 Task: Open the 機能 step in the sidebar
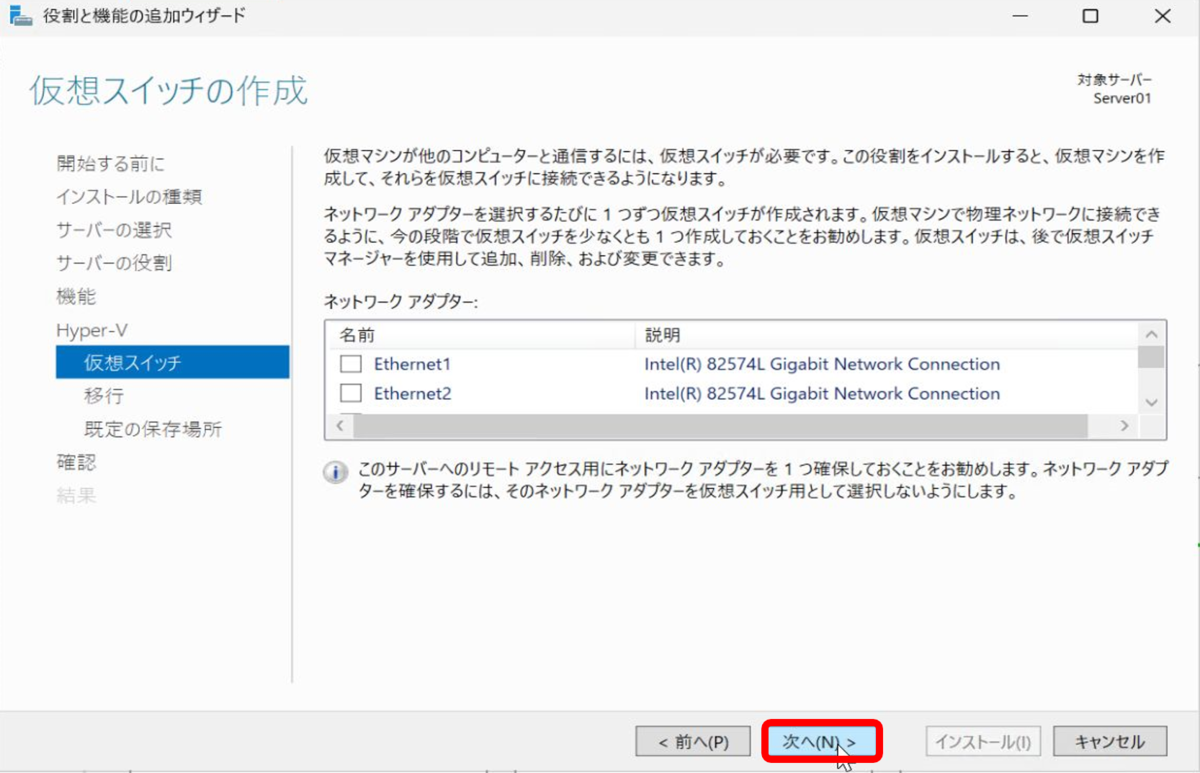77,296
